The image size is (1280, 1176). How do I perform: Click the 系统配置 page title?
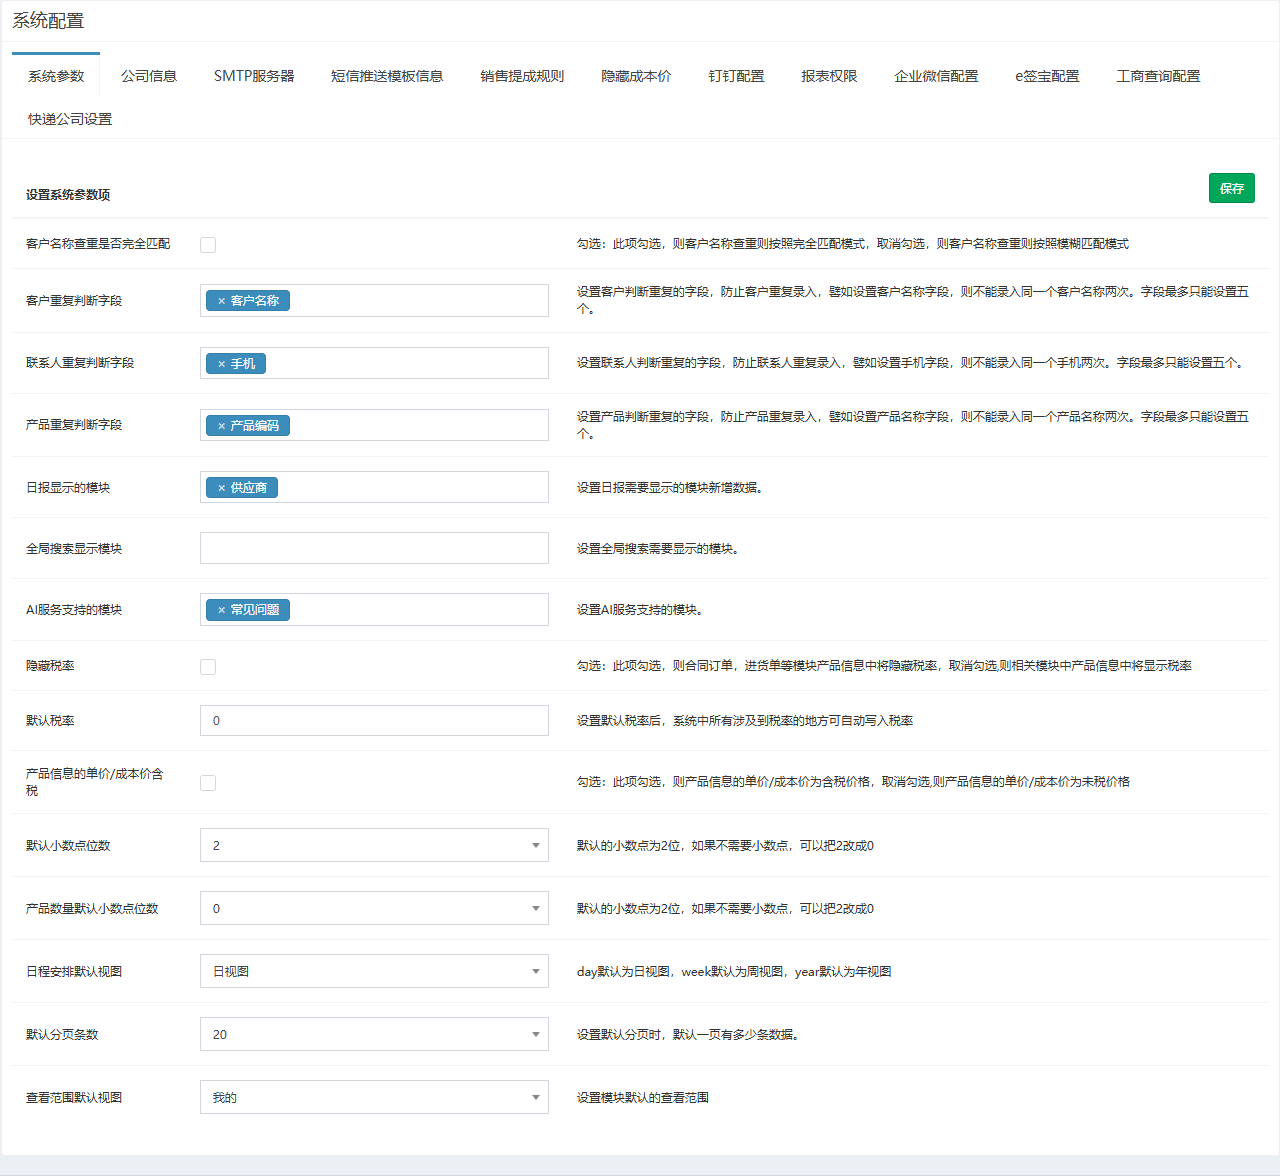pos(48,21)
